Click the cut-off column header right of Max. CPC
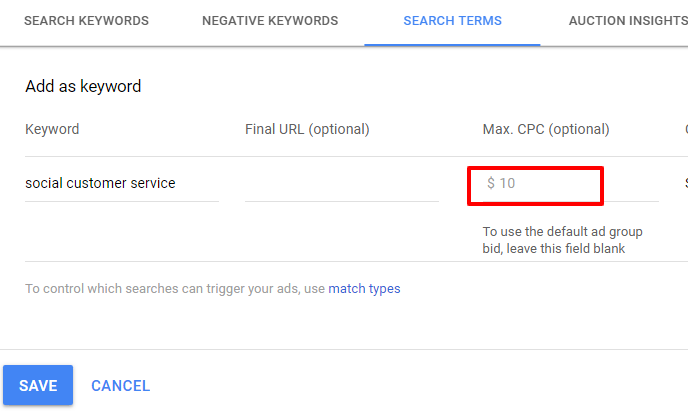This screenshot has width=688, height=413. (x=685, y=129)
